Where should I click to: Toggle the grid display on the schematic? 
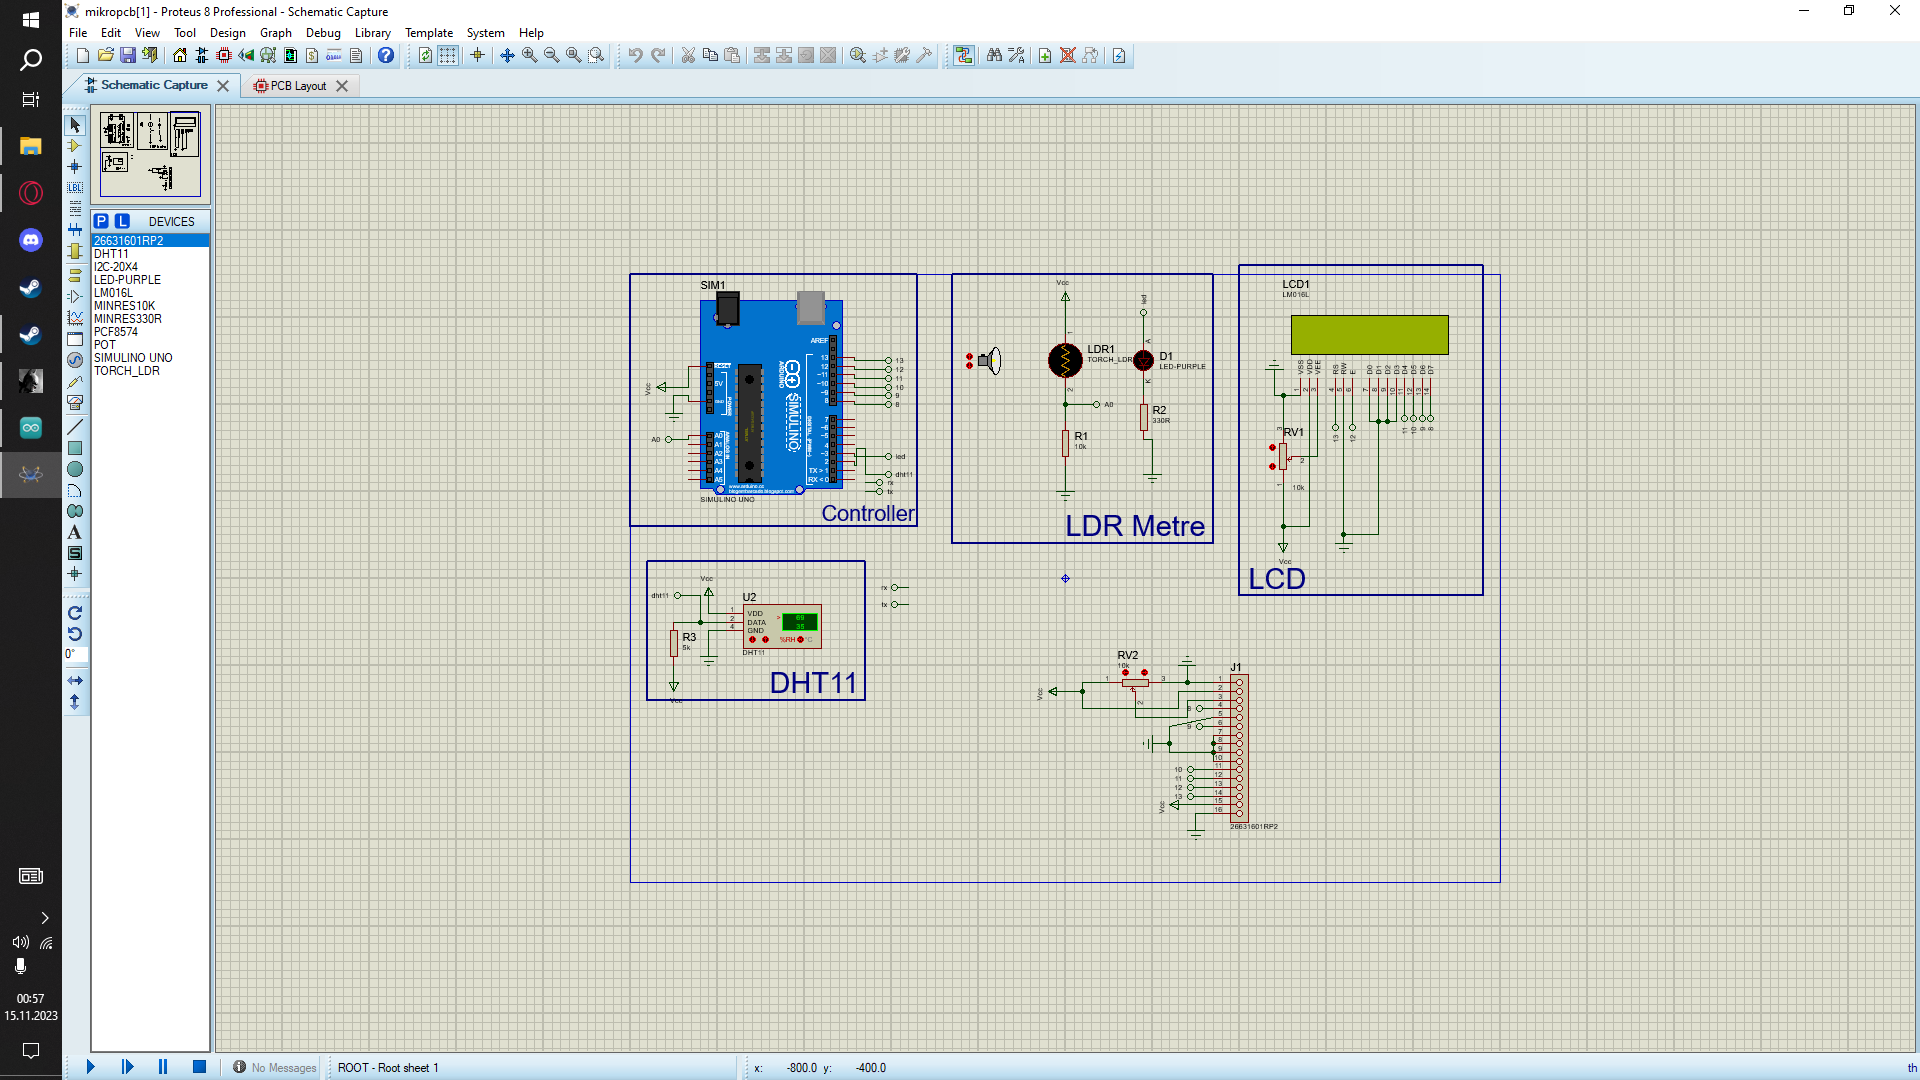click(x=446, y=55)
